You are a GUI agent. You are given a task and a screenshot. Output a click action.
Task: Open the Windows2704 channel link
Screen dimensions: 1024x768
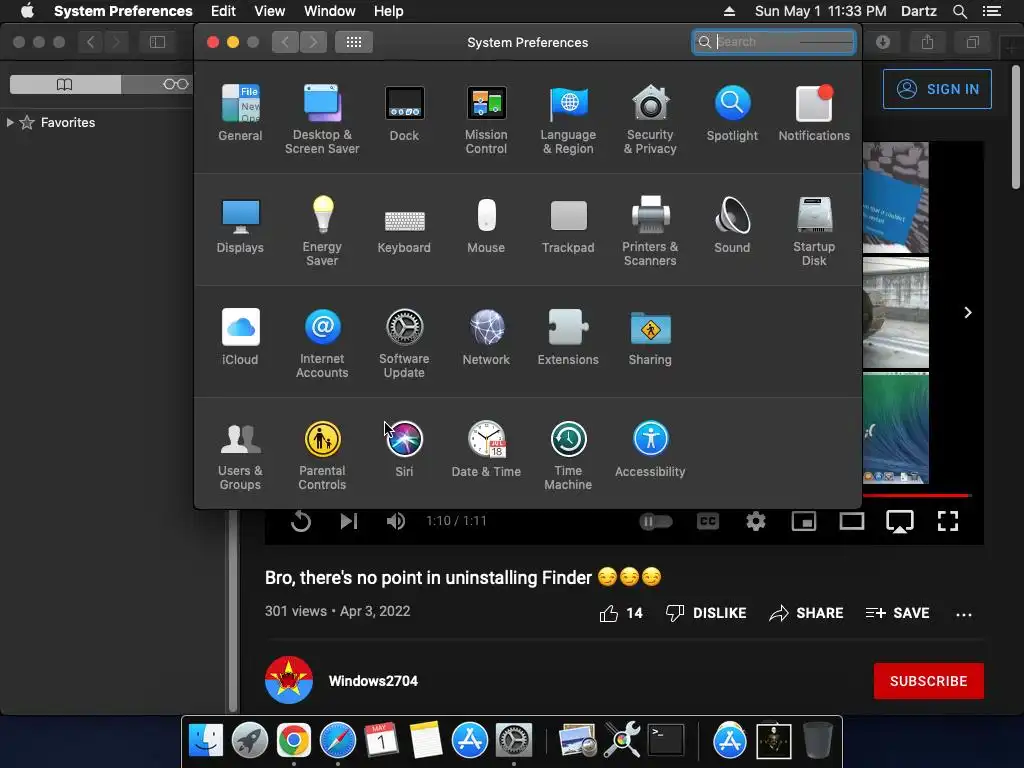tap(373, 681)
